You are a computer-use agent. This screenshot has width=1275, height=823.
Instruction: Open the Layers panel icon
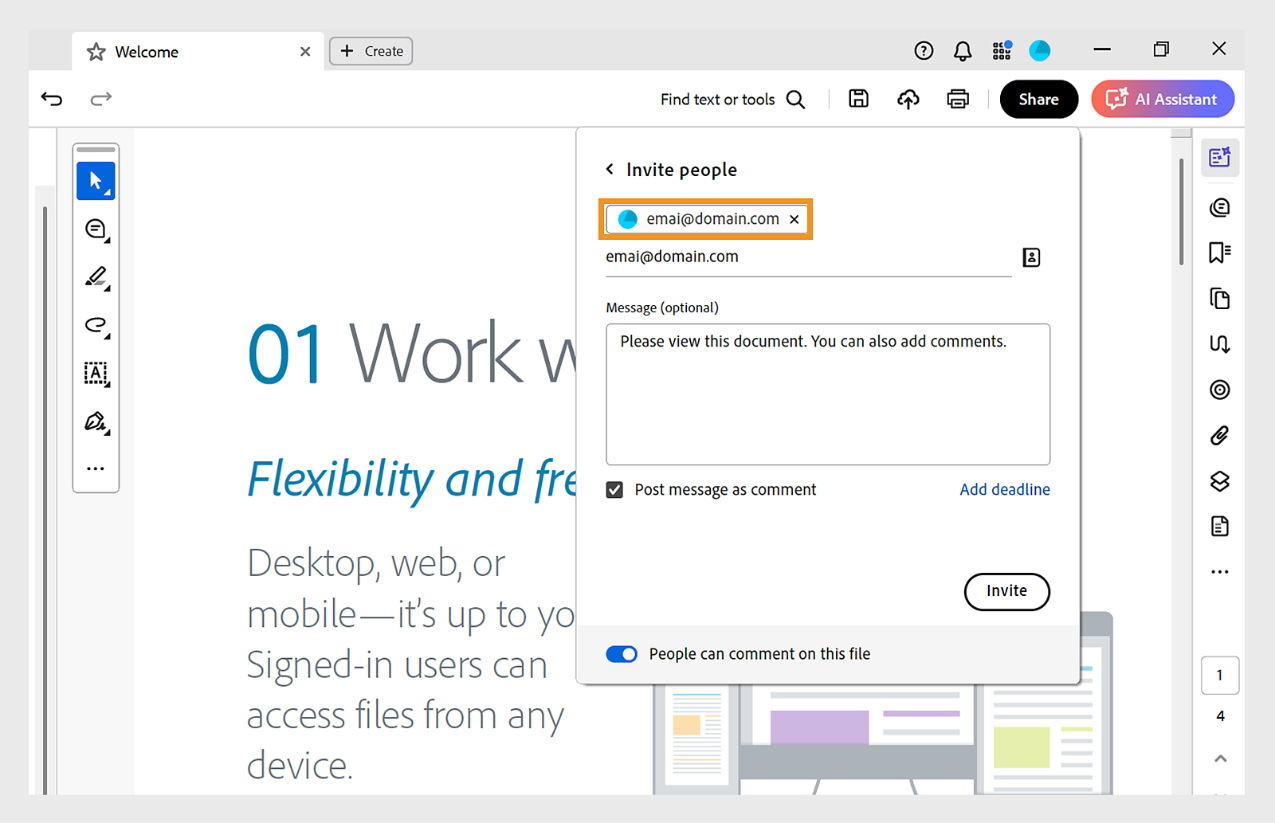click(1219, 481)
